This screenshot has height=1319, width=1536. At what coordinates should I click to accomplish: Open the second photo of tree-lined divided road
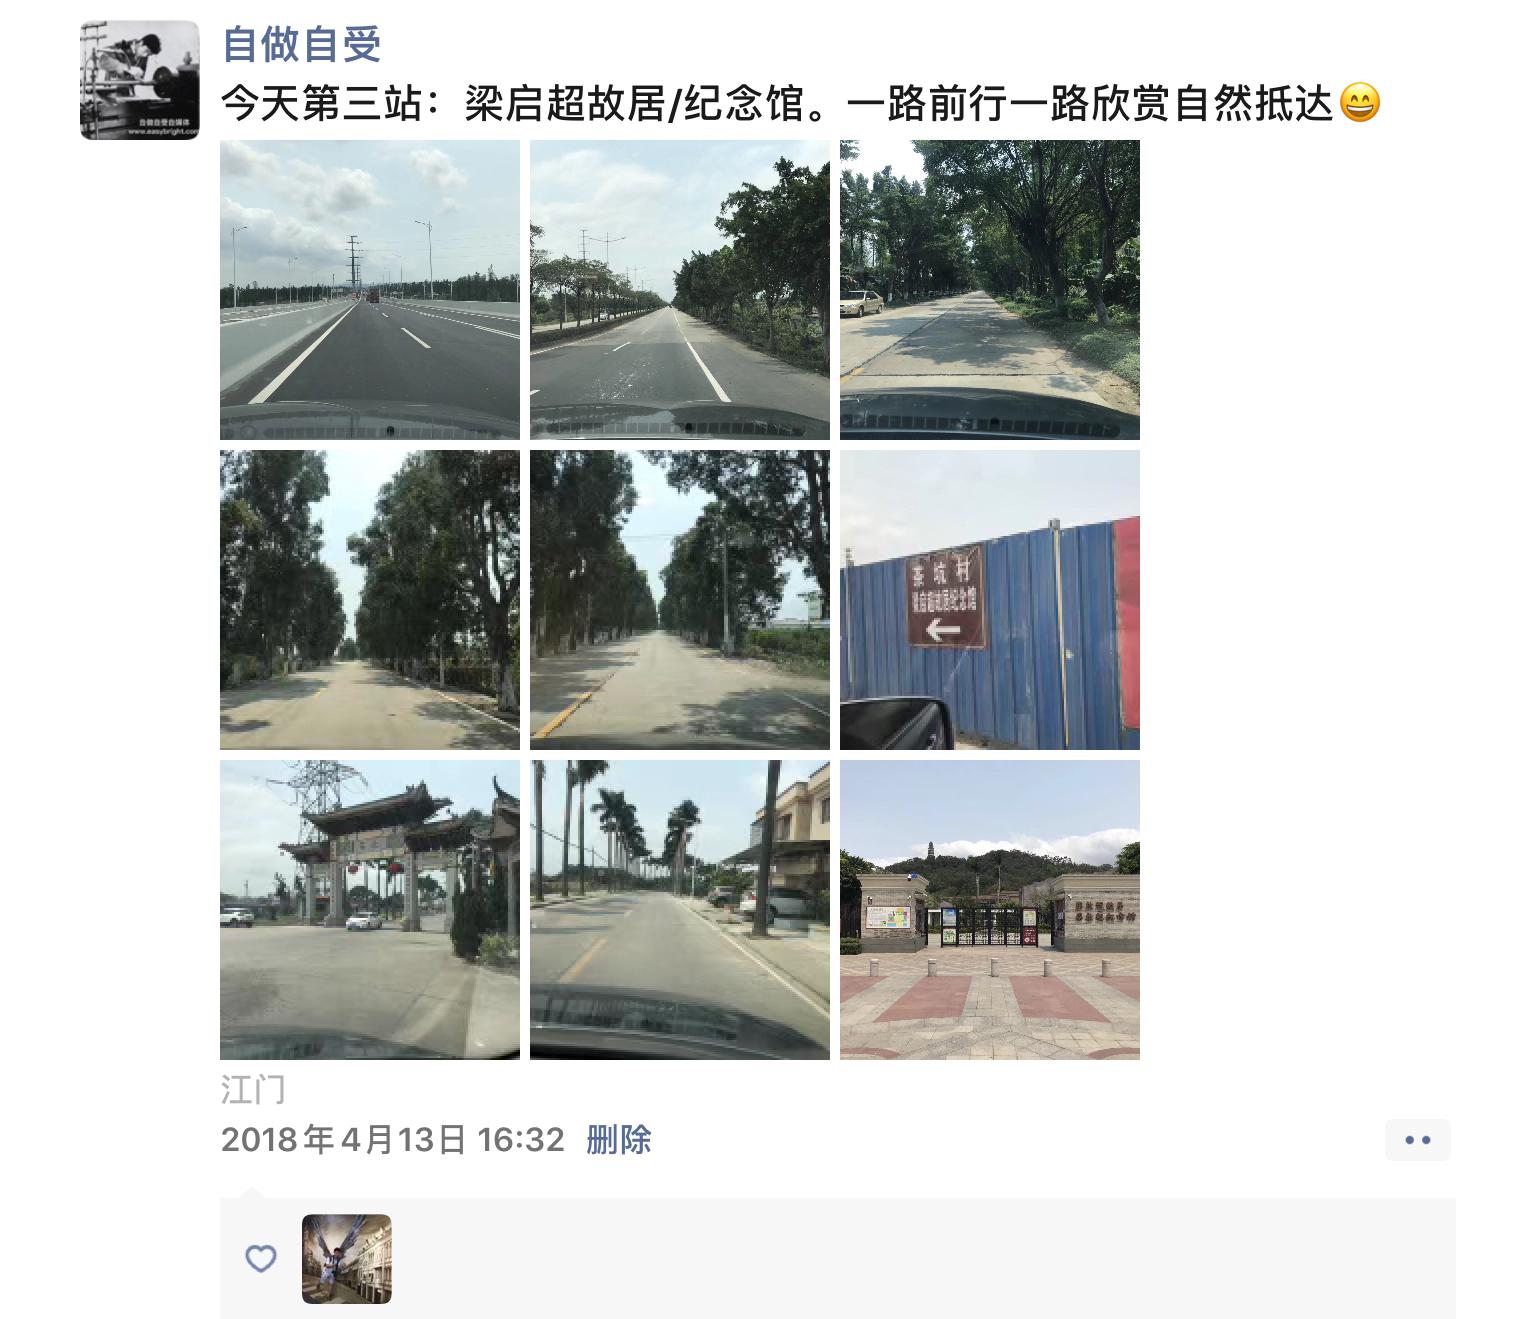tap(680, 290)
